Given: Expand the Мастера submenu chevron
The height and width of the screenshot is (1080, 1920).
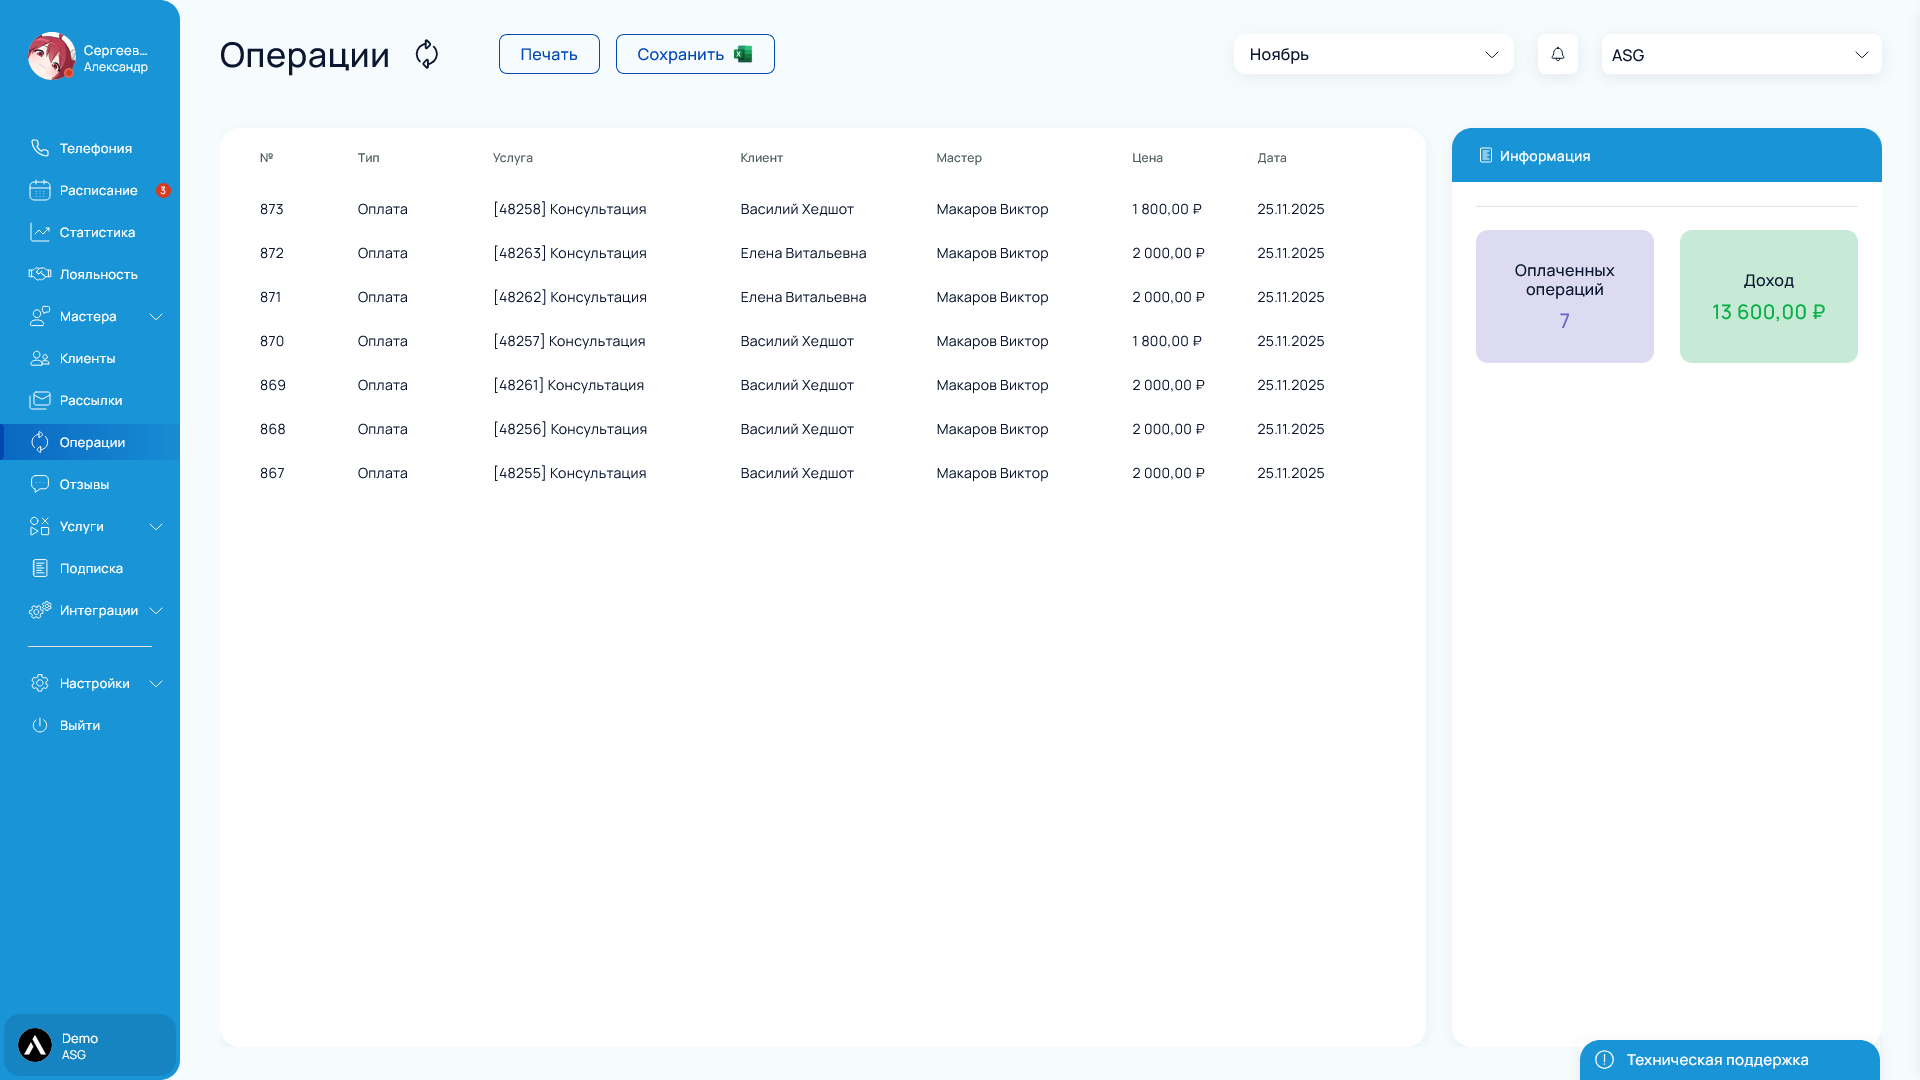Looking at the screenshot, I should (x=156, y=317).
